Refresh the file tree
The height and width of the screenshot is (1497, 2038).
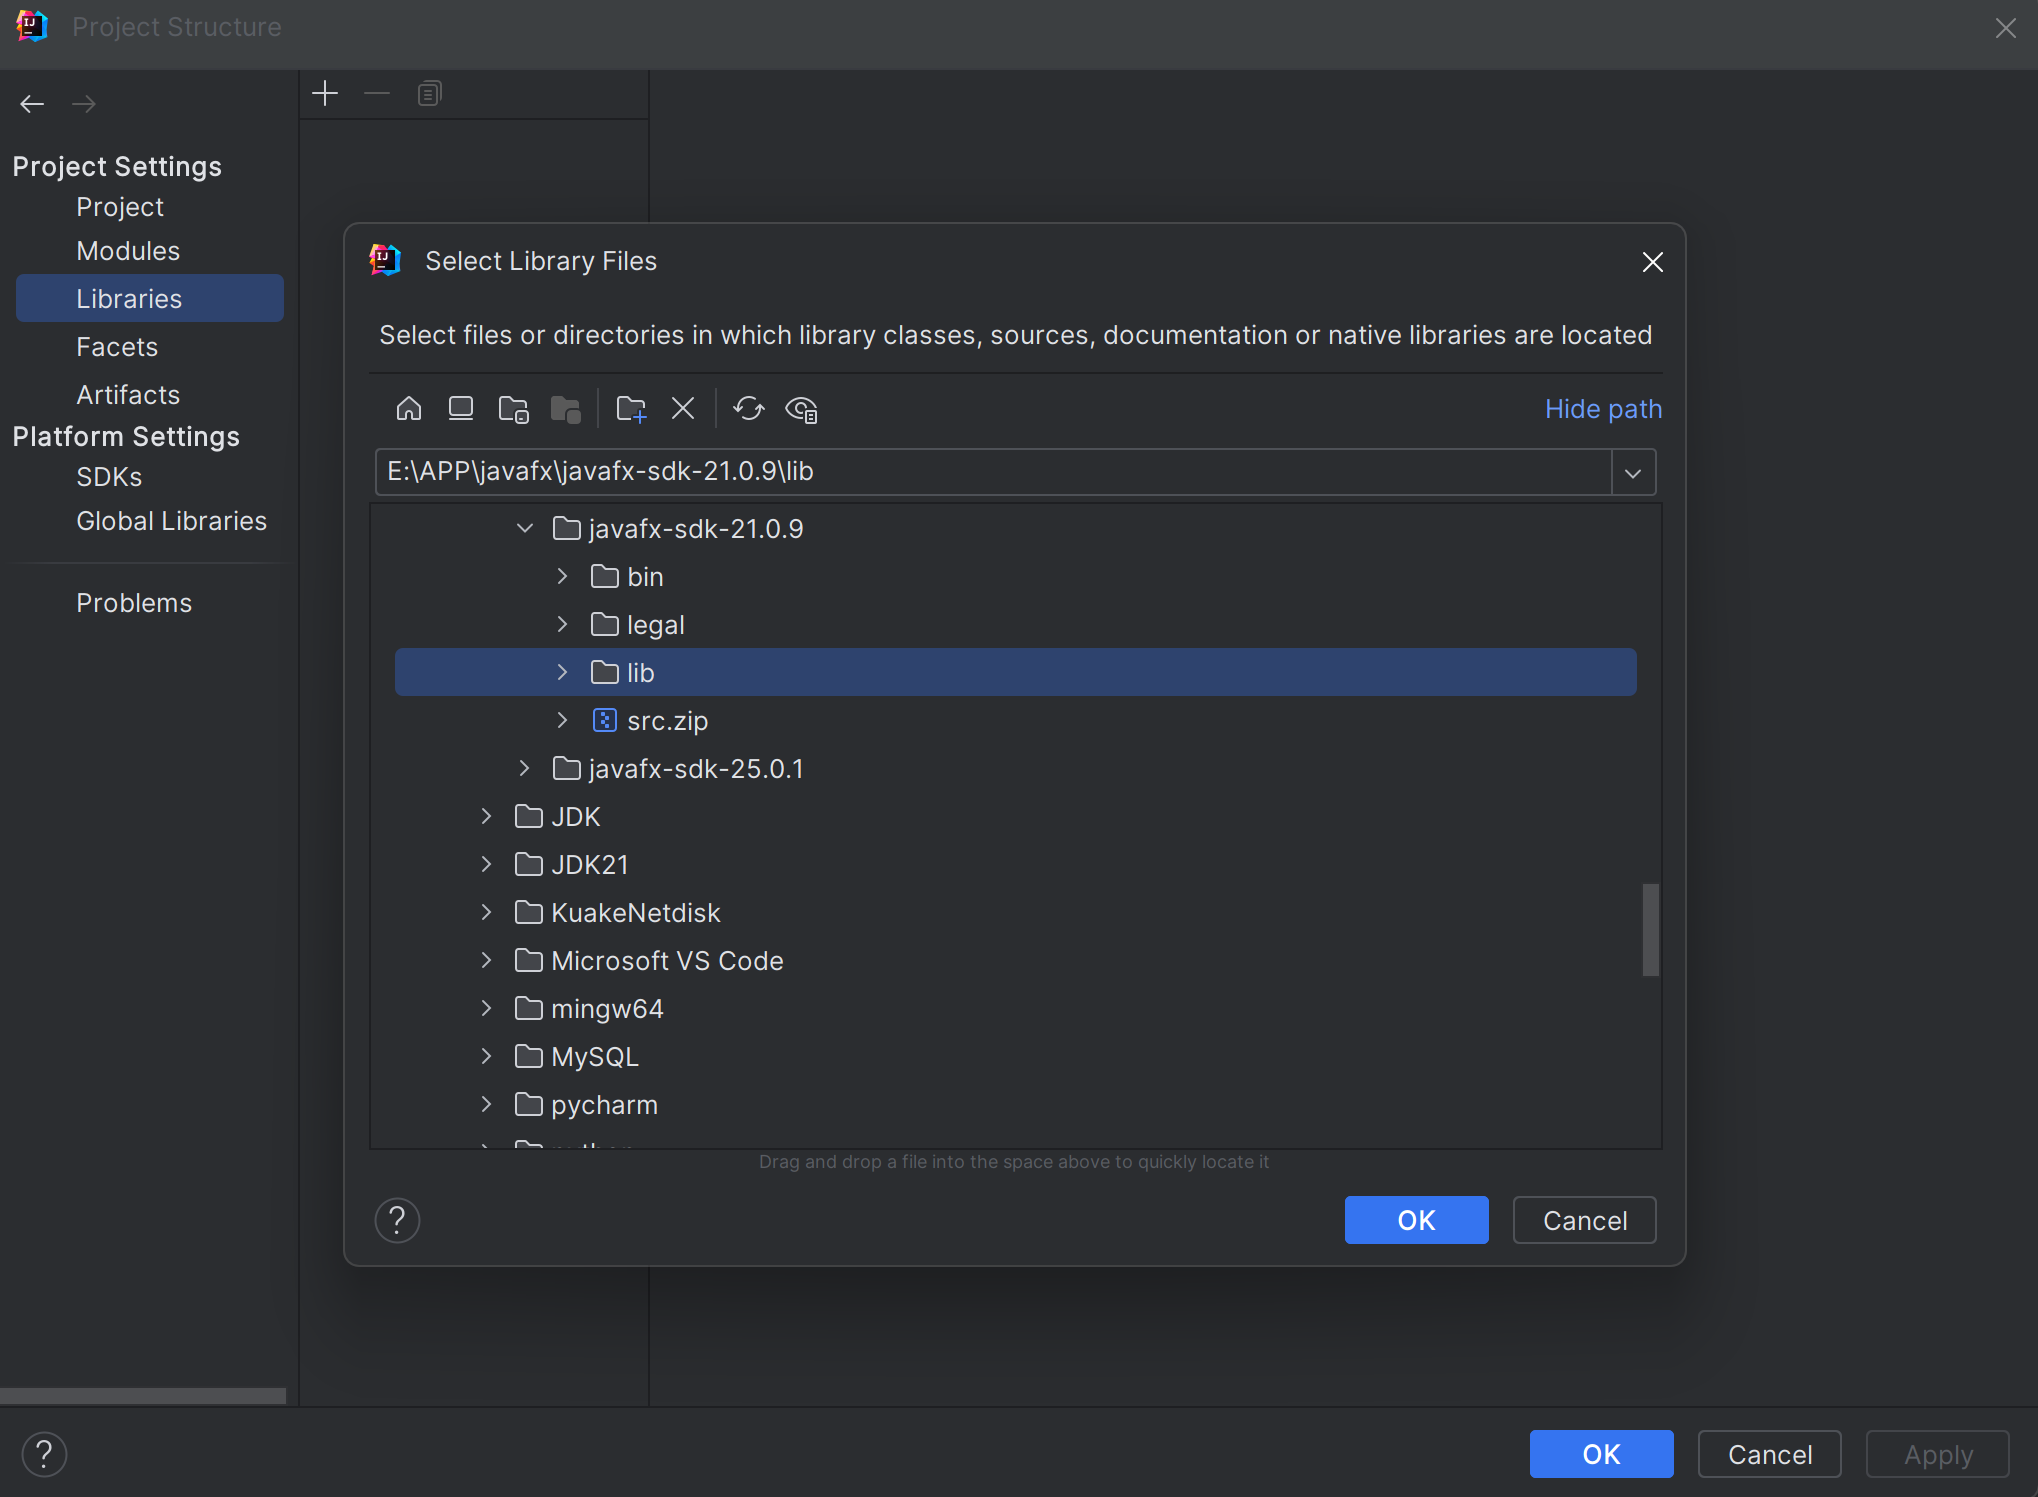[x=749, y=409]
